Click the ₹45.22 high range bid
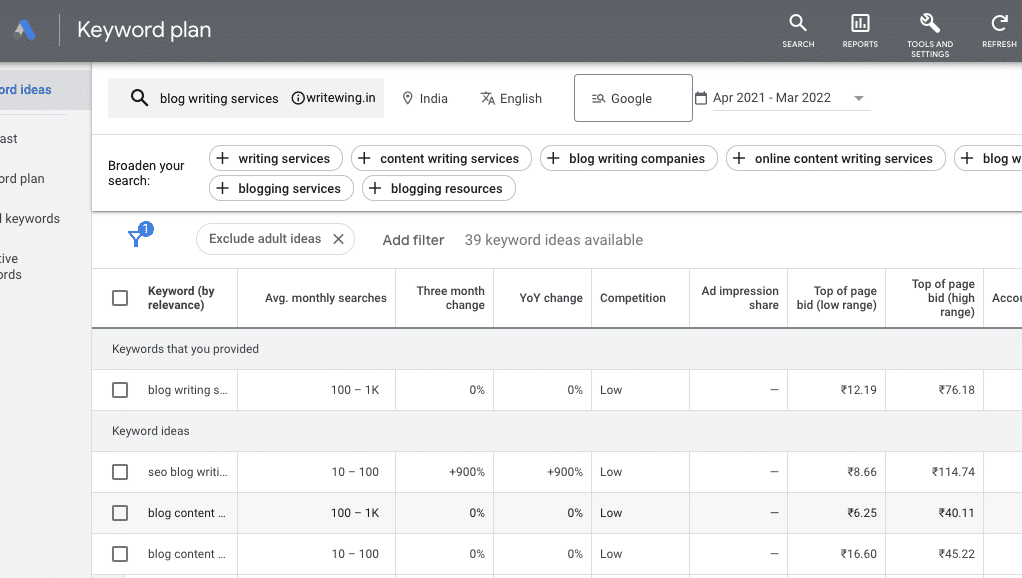1022x578 pixels. (957, 554)
